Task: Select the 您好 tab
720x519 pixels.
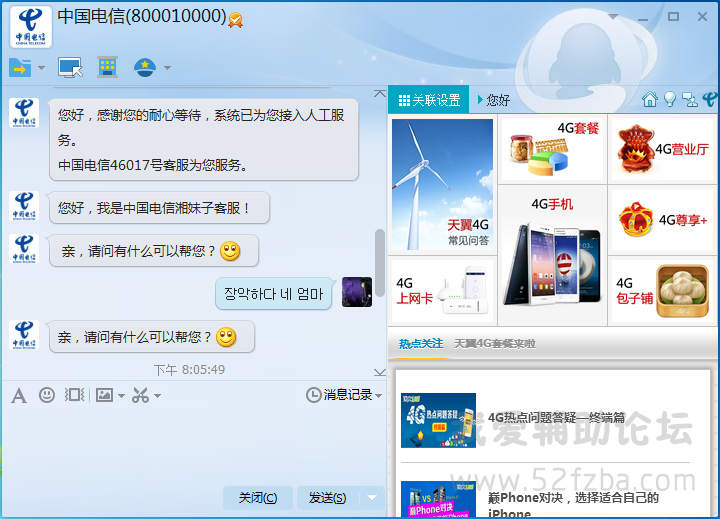Action: point(494,100)
